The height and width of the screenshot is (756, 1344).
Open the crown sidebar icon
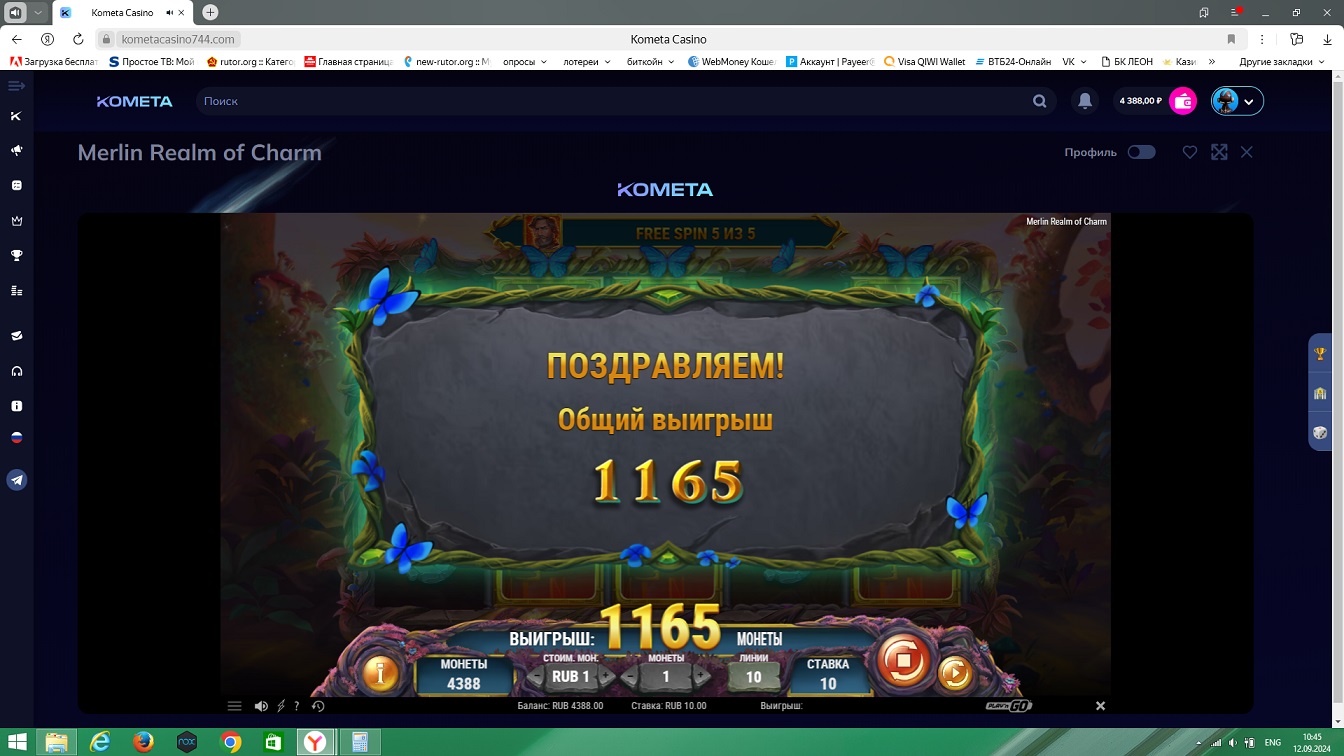(x=16, y=221)
